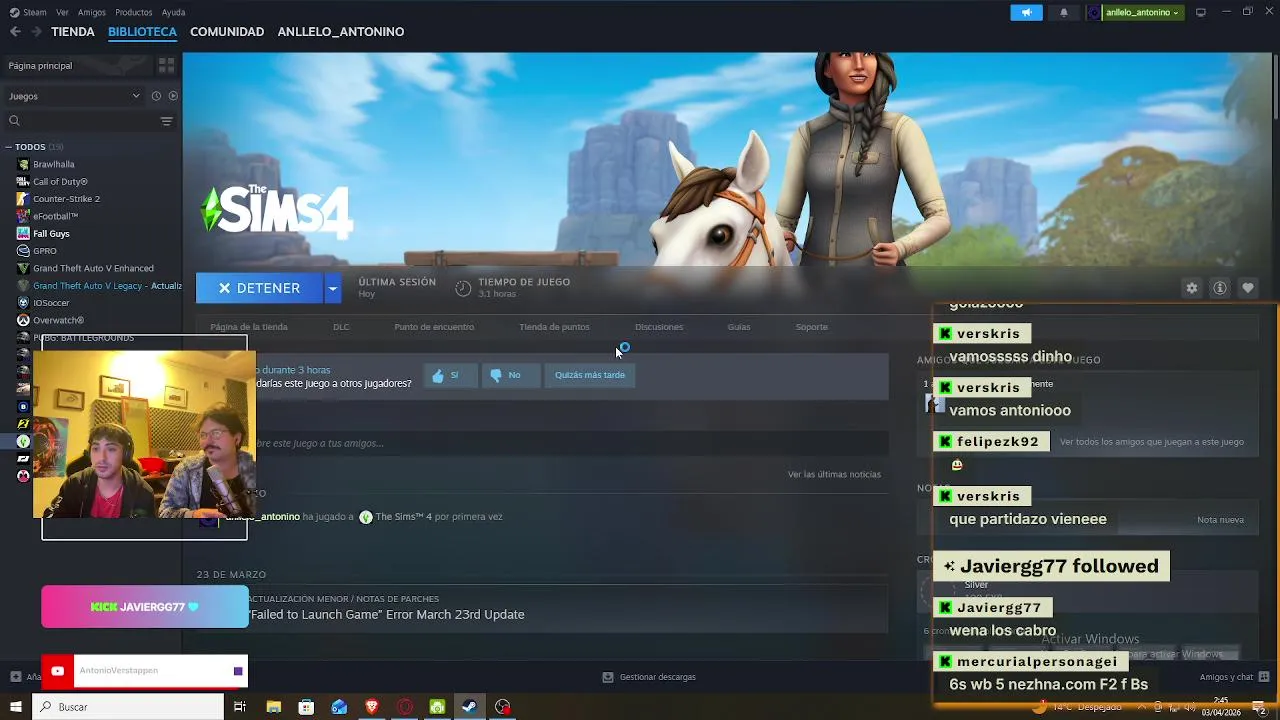Open game settings gear icon

[1191, 288]
